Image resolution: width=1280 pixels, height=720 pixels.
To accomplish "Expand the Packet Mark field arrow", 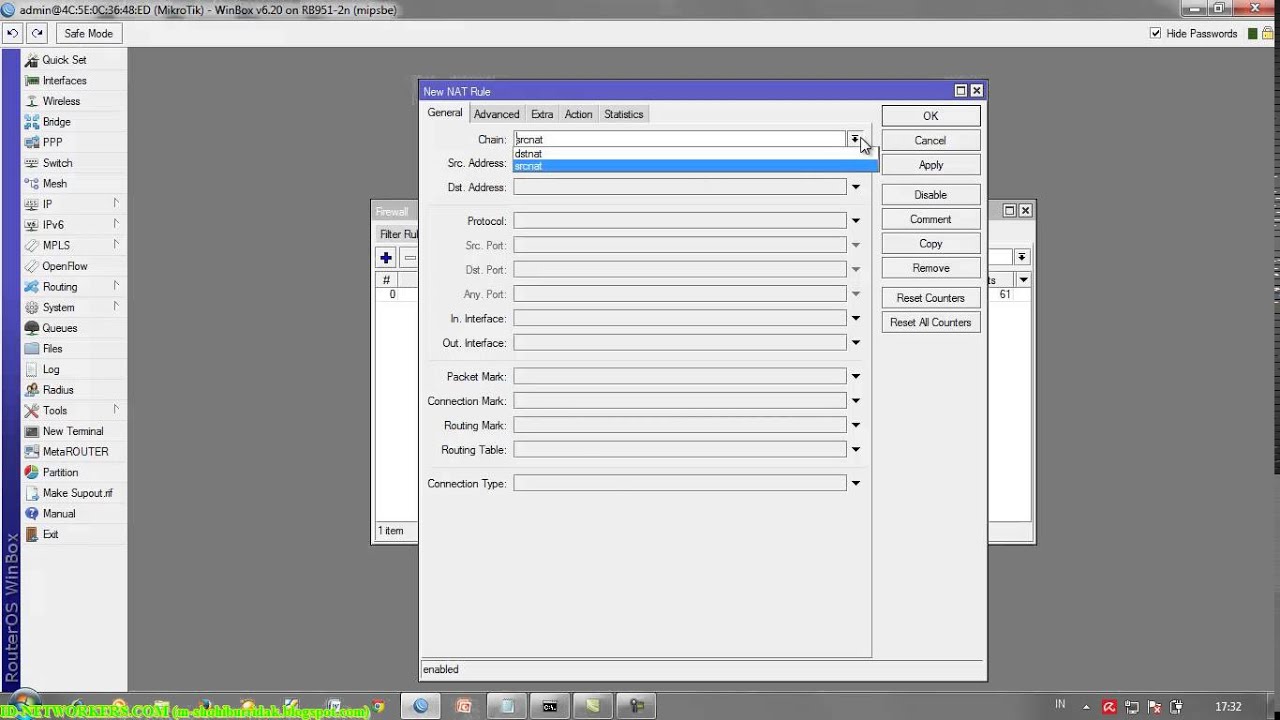I will click(x=855, y=377).
